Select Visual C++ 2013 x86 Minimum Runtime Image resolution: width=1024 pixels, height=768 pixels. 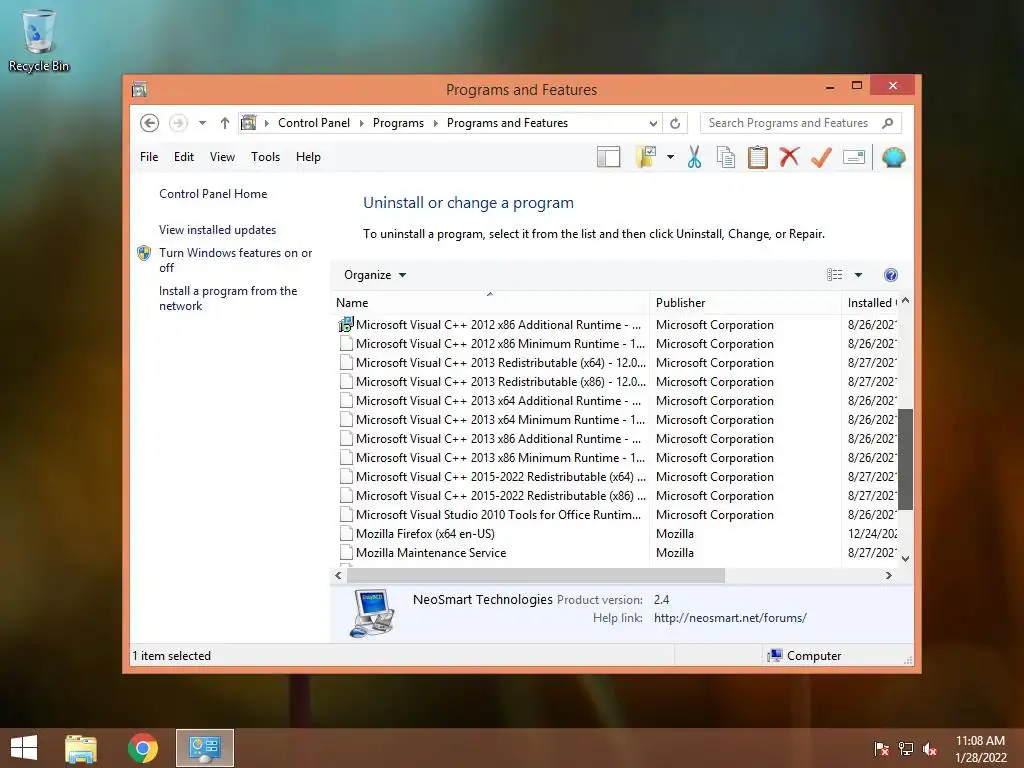pos(490,458)
